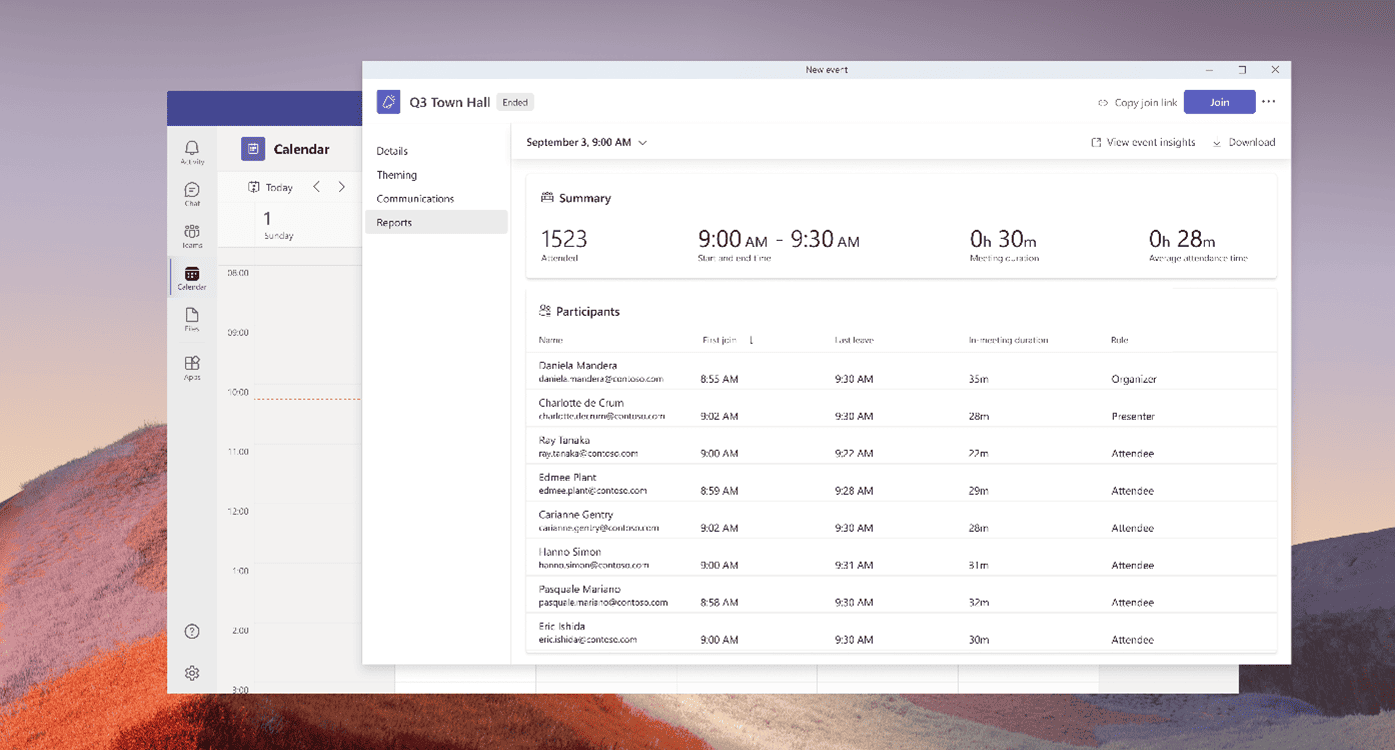Expand the Download options menu
Image resolution: width=1395 pixels, height=750 pixels.
[x=1245, y=142]
